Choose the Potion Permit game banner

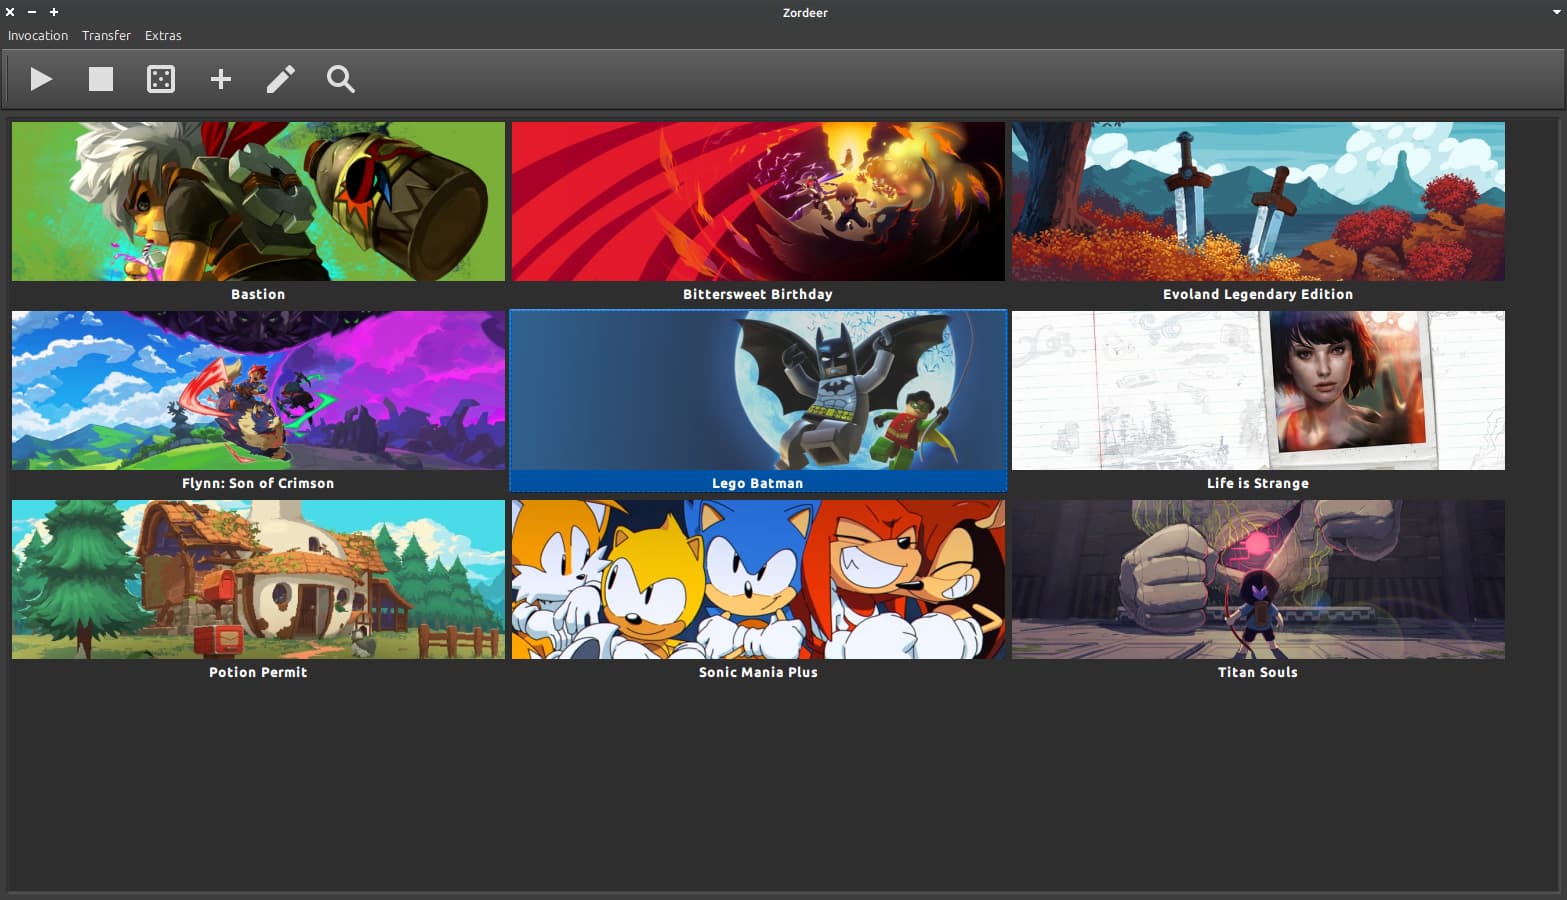pyautogui.click(x=258, y=579)
